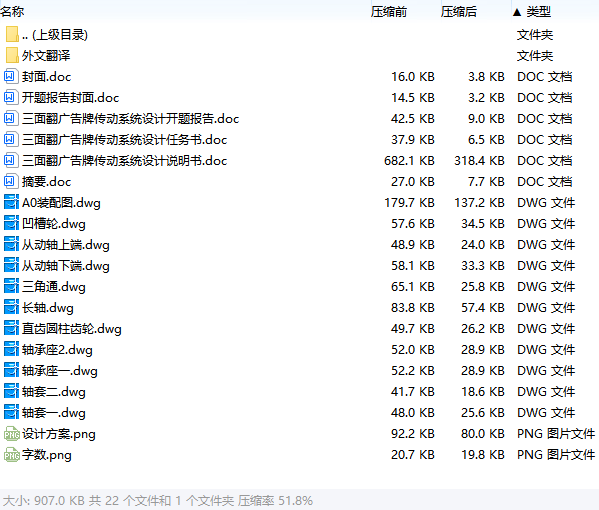Image resolution: width=599 pixels, height=510 pixels.
Task: Click the Word icon beside 摘要.doc
Action: [x=11, y=181]
